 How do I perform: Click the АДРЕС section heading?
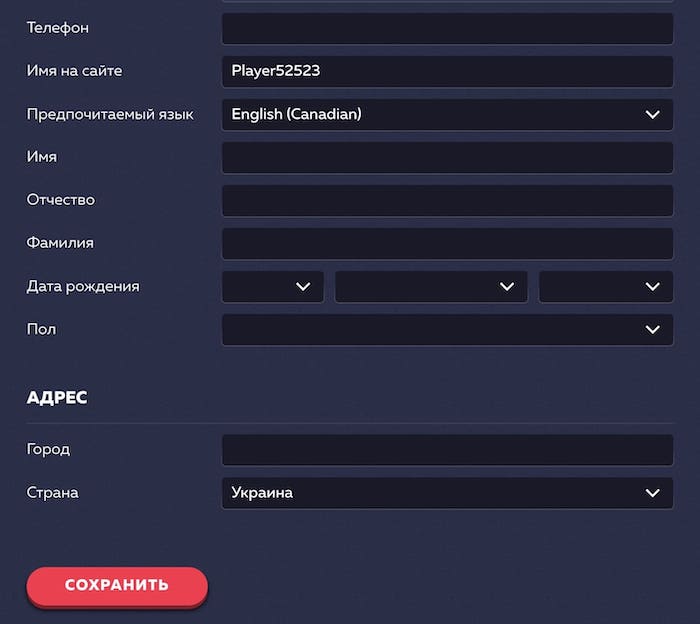click(57, 397)
